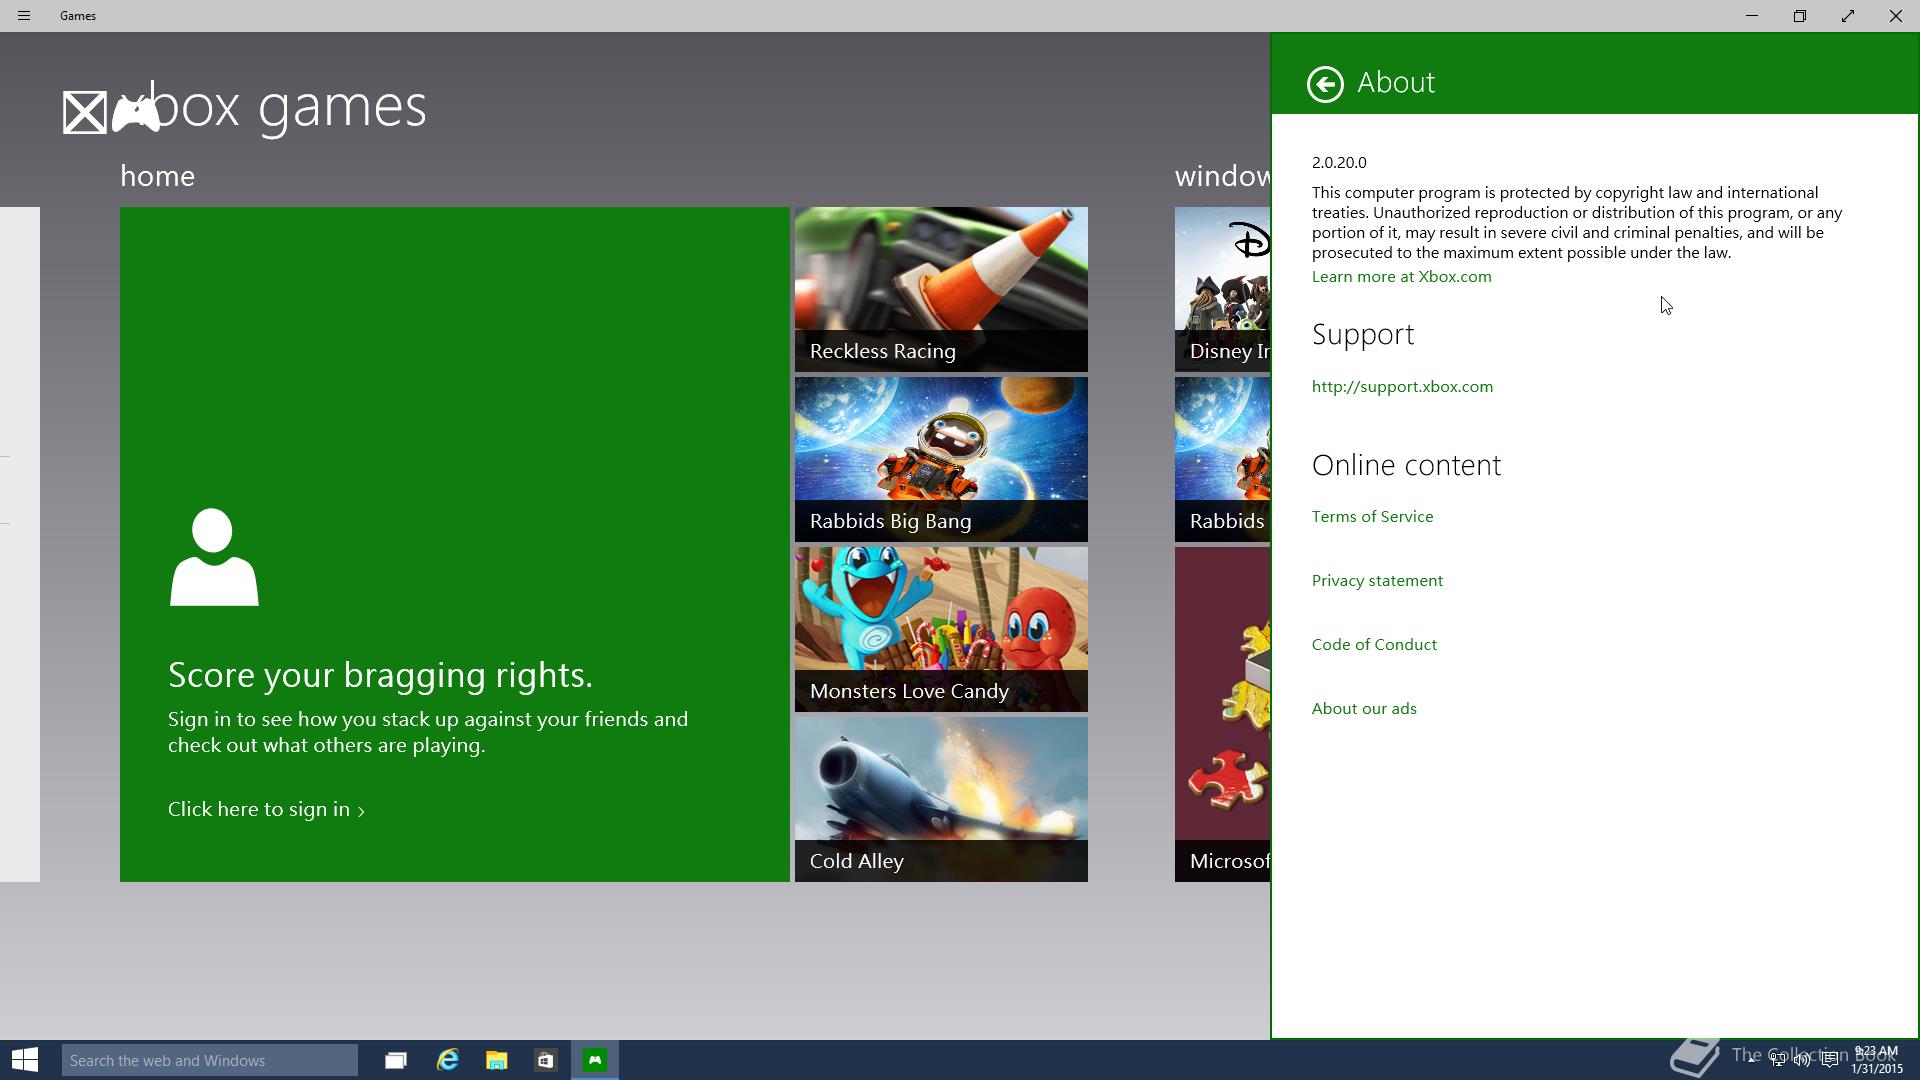Open the Privacy statement link
This screenshot has height=1080, width=1920.
[1377, 581]
